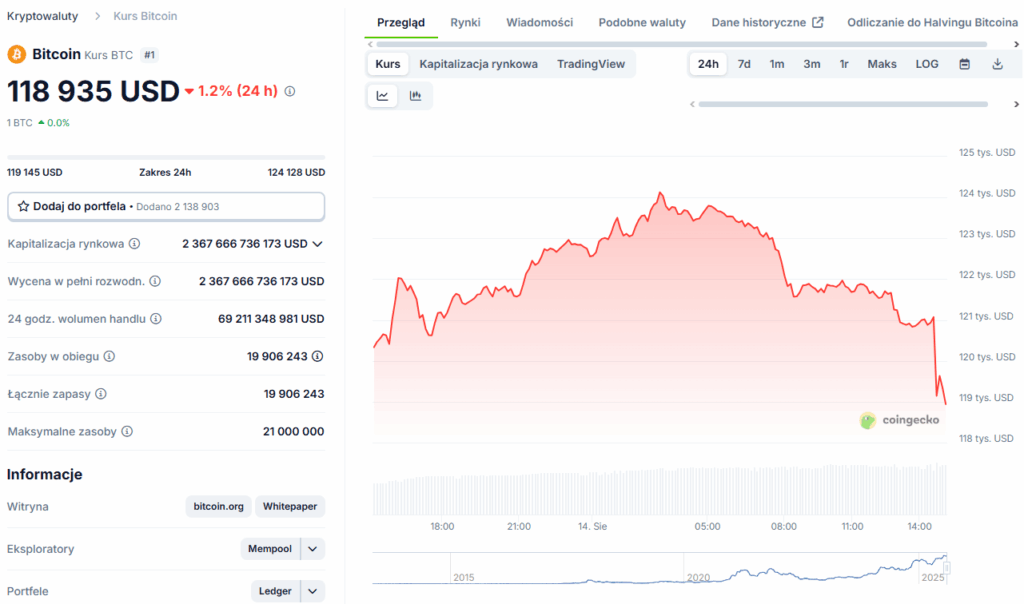The image size is (1024, 604).
Task: Open the Wiadomości tab
Action: click(539, 22)
